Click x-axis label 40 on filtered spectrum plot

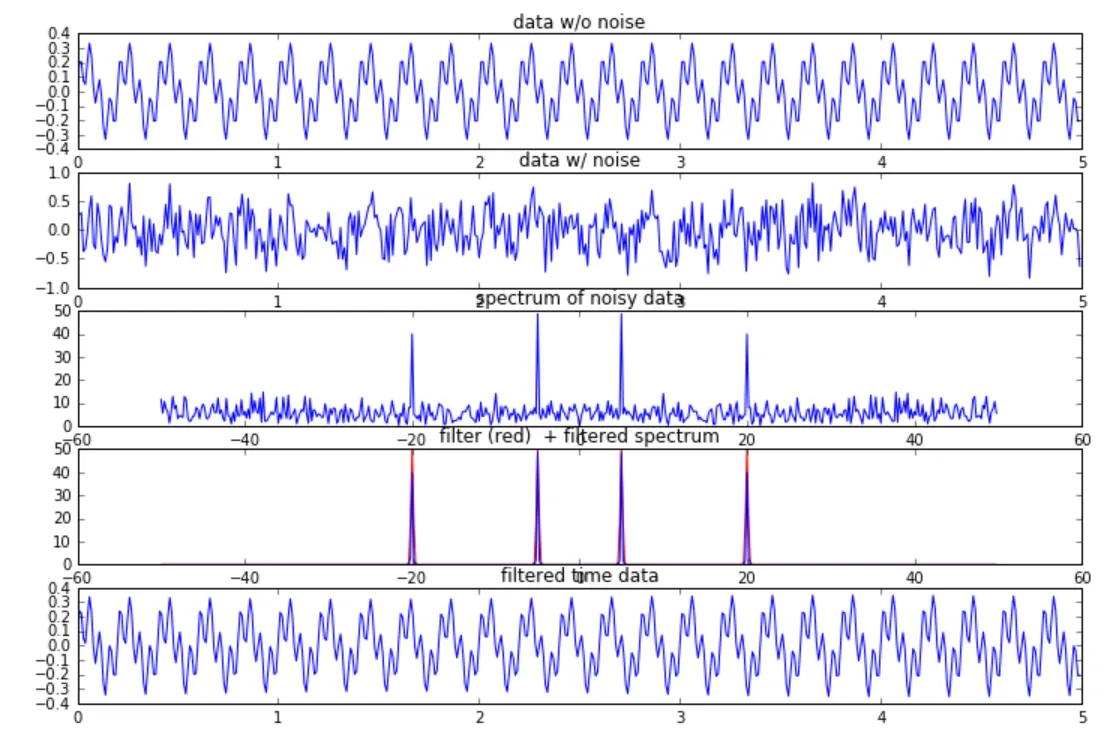[x=914, y=578]
